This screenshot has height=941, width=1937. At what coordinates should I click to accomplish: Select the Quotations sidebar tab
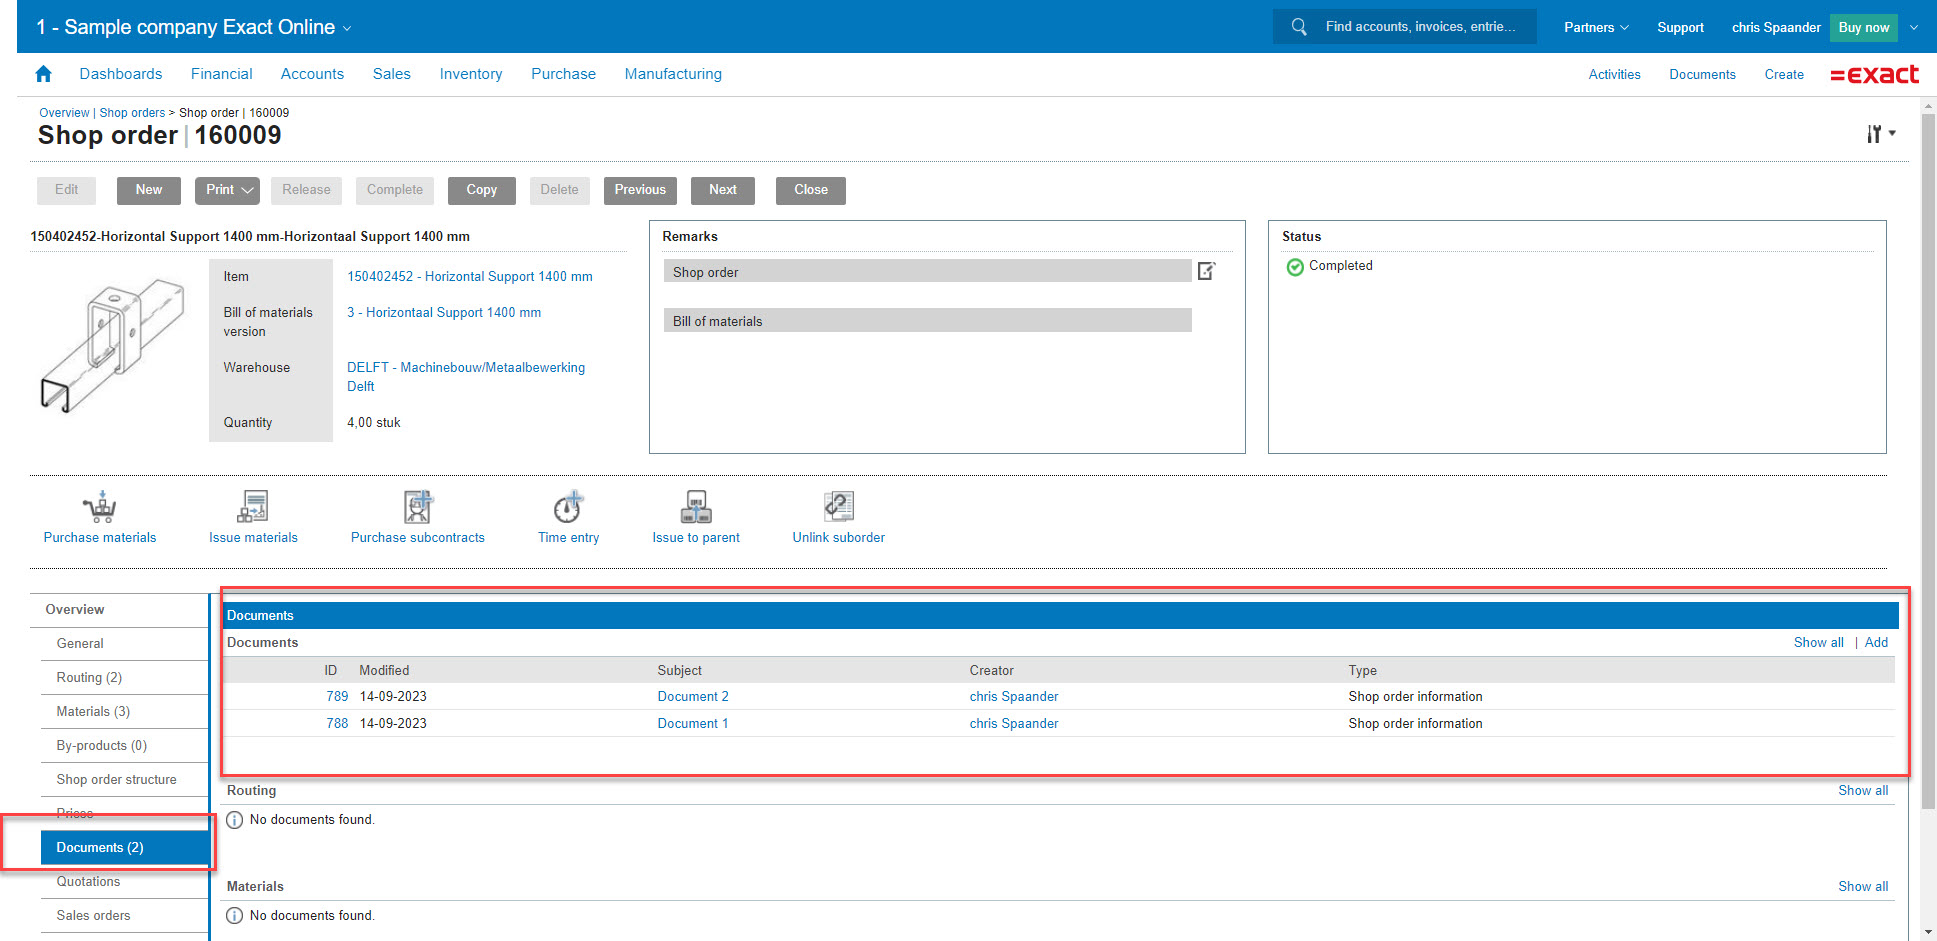click(124, 882)
